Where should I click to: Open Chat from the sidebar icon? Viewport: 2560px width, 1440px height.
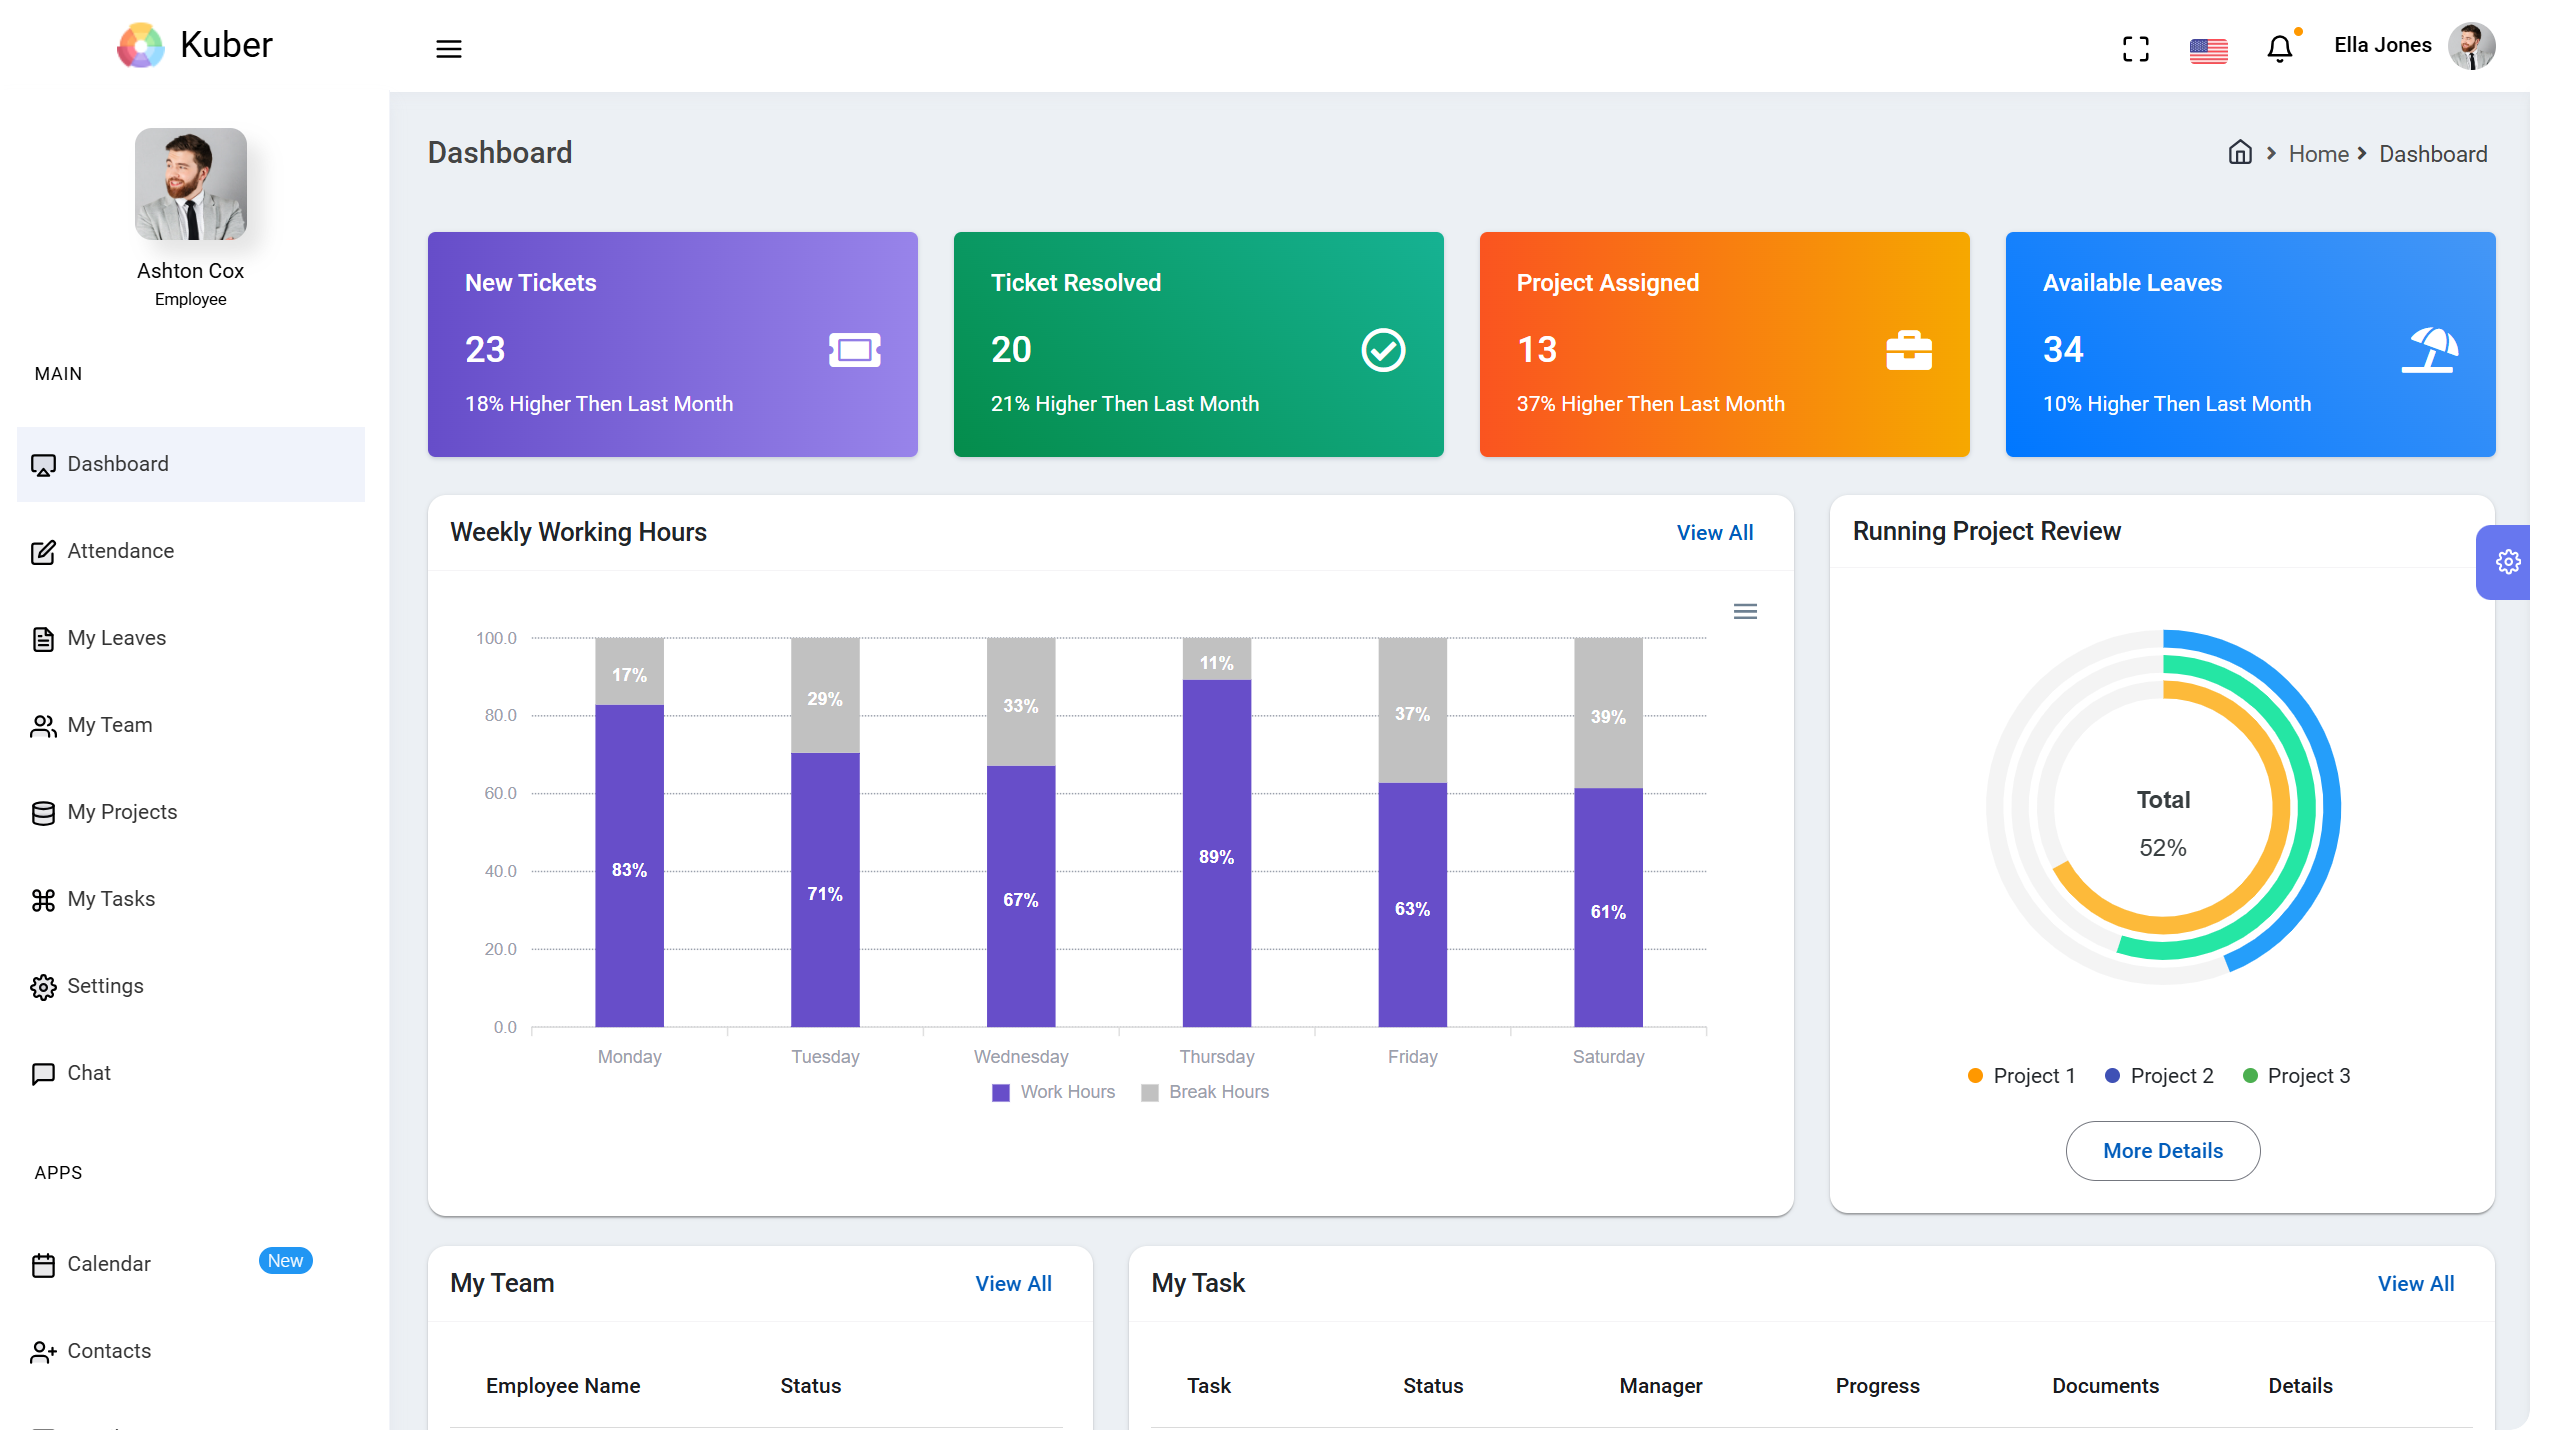point(44,1073)
